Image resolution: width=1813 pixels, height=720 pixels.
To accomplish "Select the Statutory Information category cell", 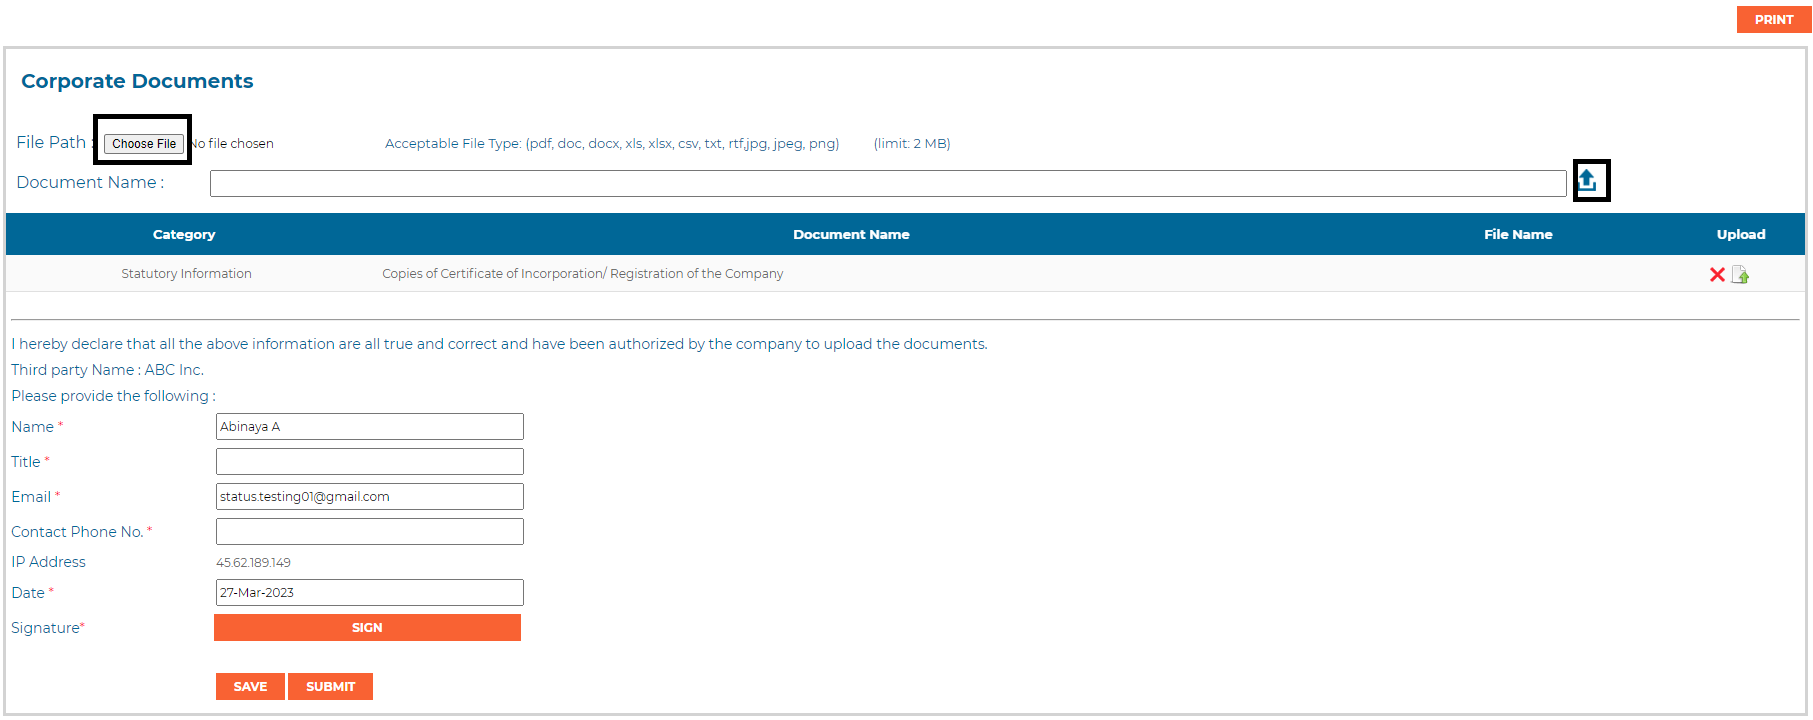I will pos(186,274).
